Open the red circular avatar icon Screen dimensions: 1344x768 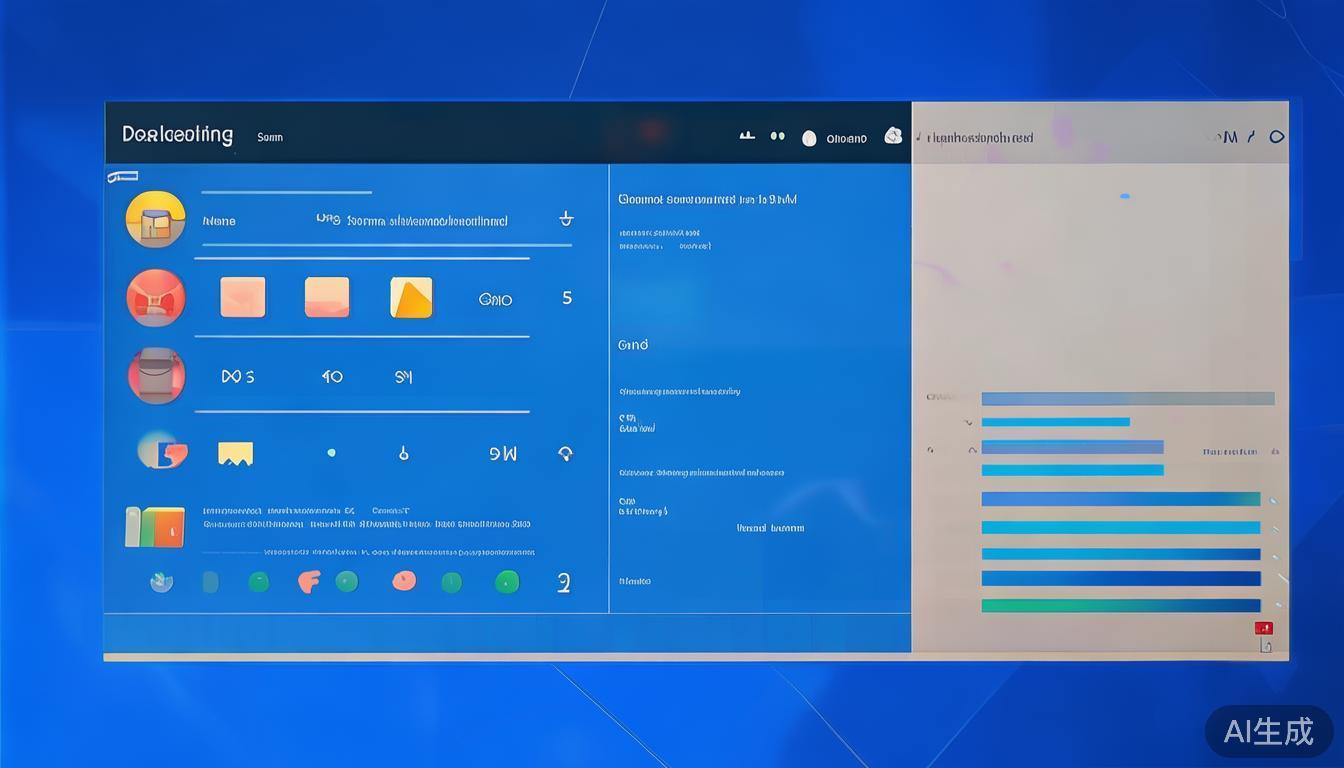click(x=156, y=298)
